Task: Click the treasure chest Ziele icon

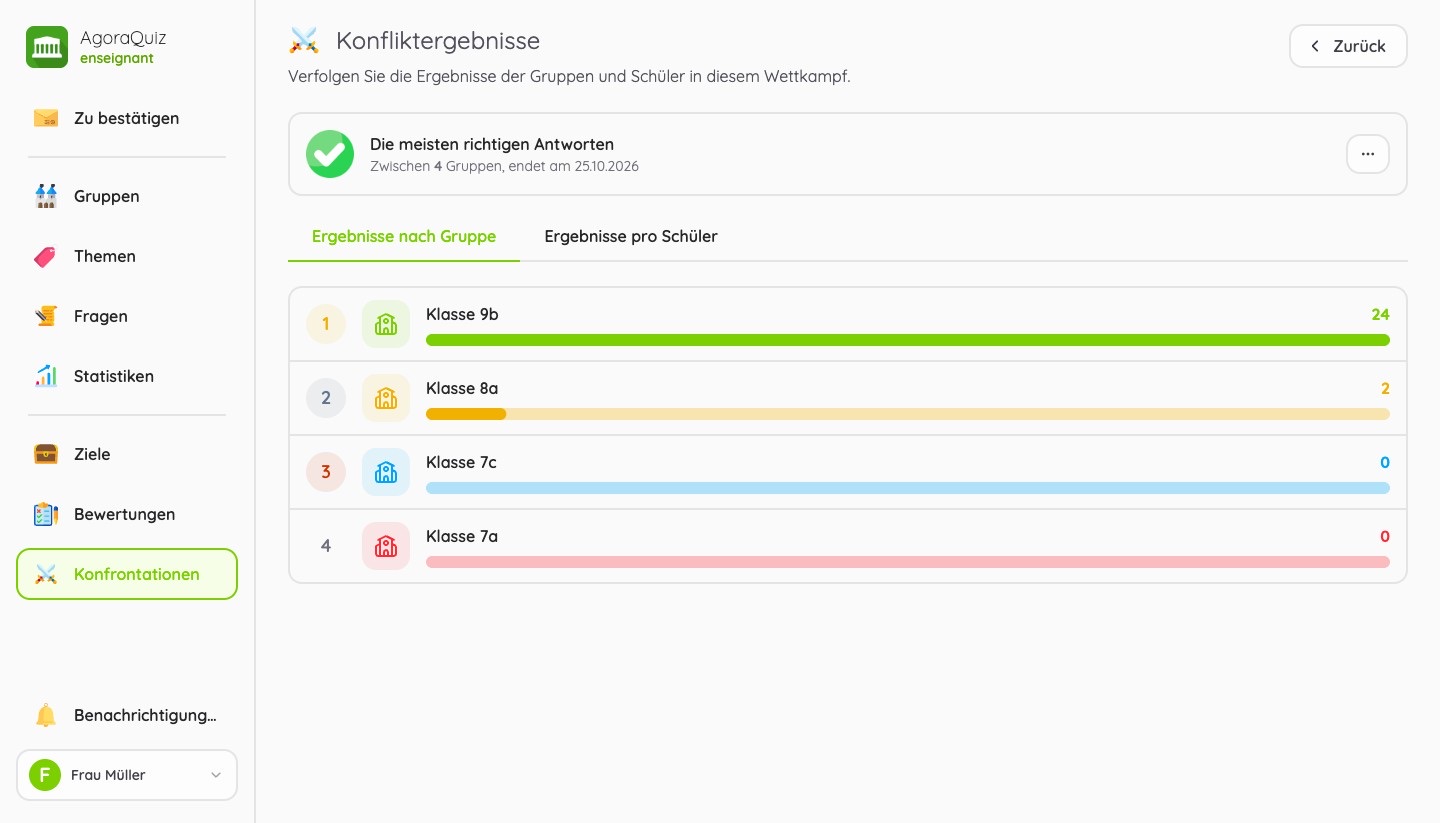Action: point(46,454)
